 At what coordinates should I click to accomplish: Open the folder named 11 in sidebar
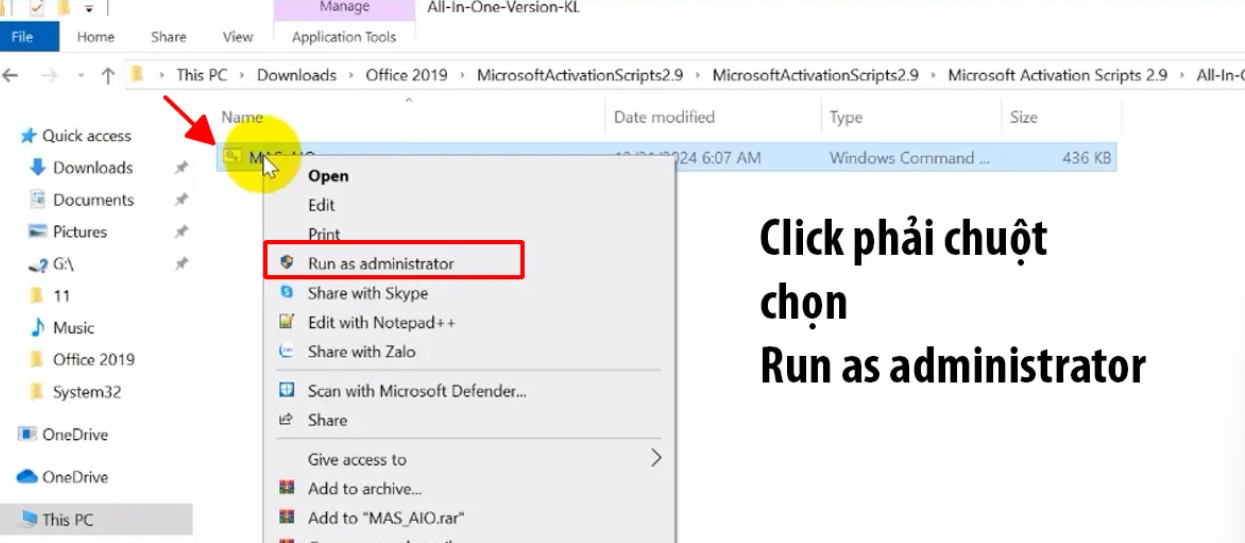click(x=61, y=296)
